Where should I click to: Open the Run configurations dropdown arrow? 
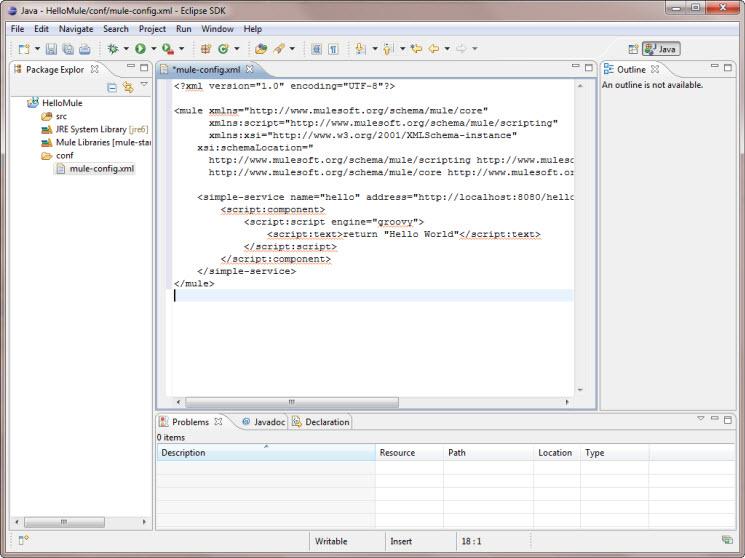153,48
